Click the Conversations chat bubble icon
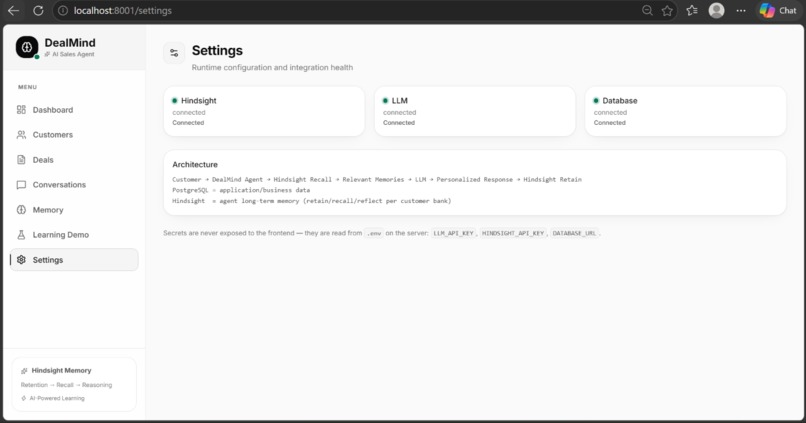This screenshot has width=806, height=423. pyautogui.click(x=21, y=185)
